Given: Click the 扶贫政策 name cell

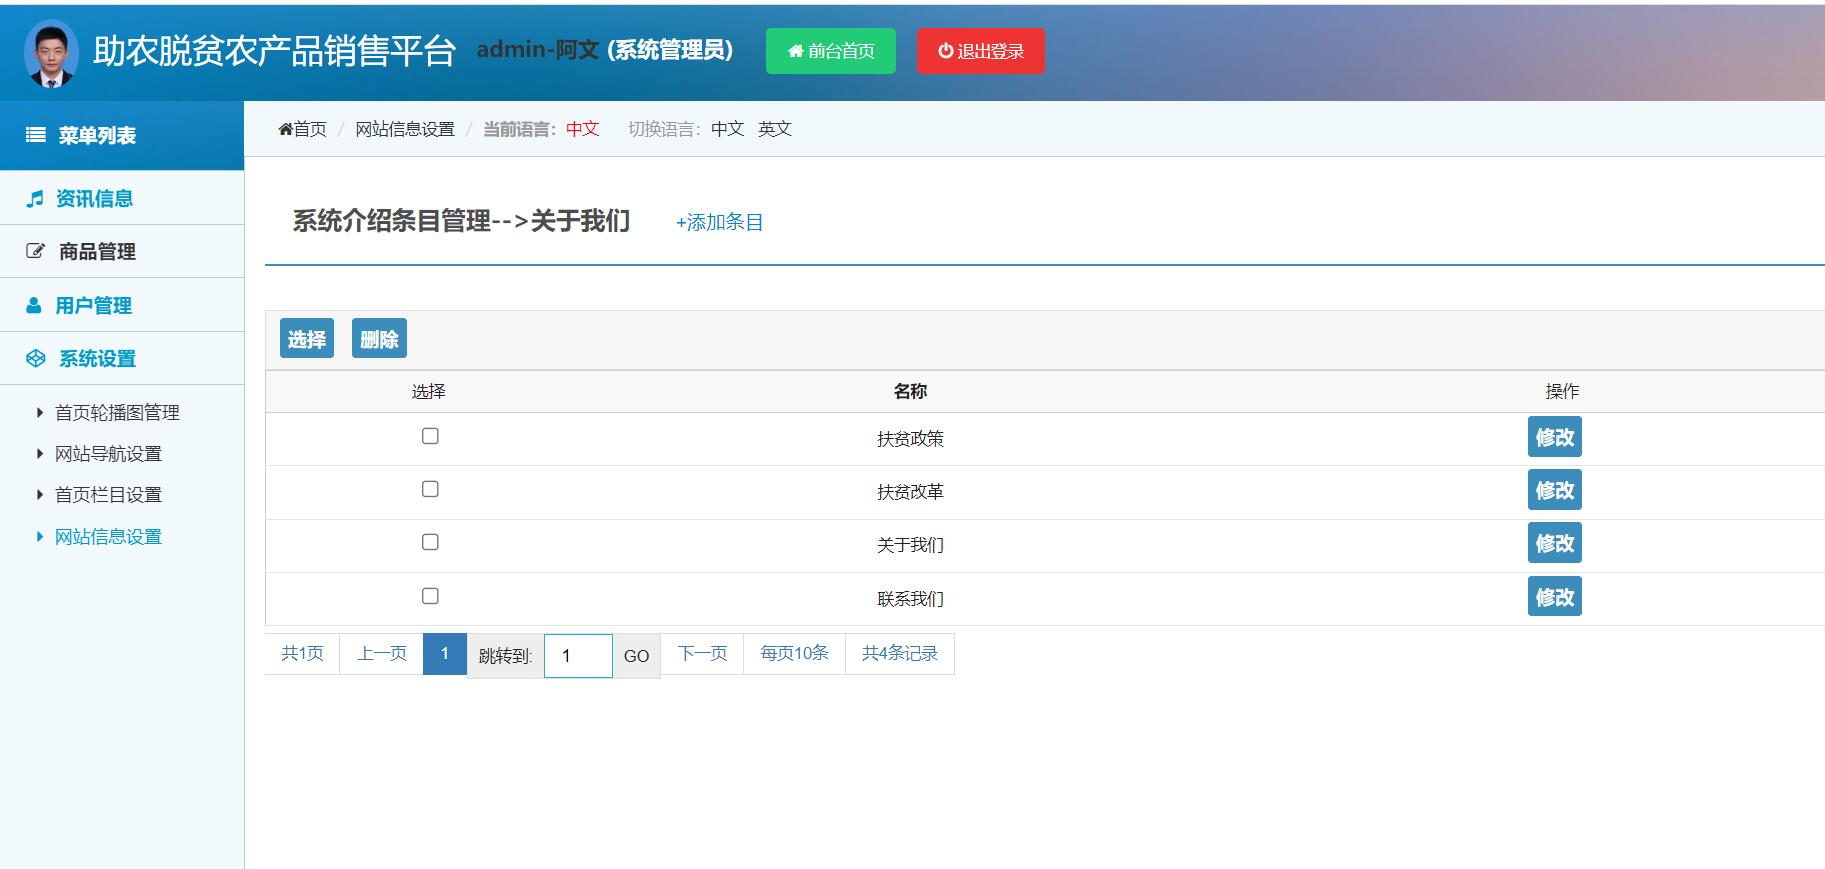Looking at the screenshot, I should (910, 439).
